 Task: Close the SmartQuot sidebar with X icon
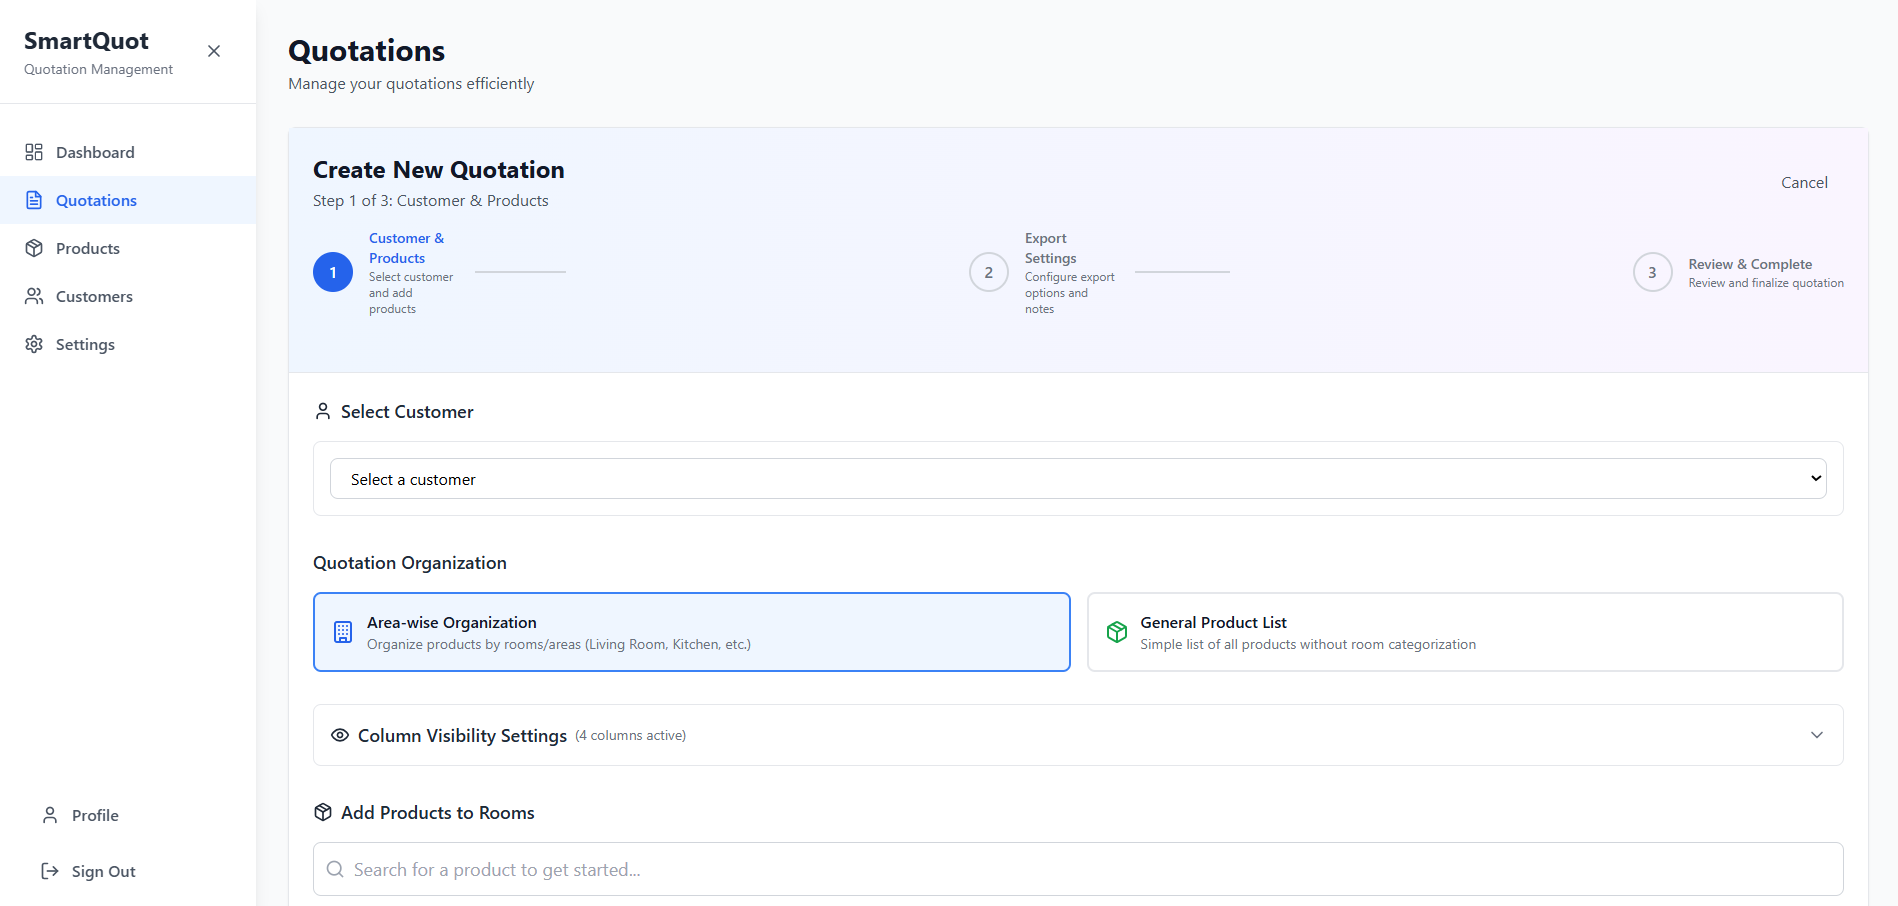coord(214,51)
